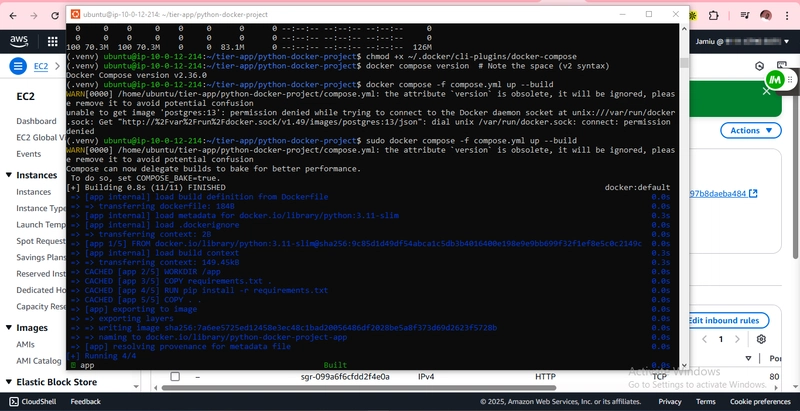Click the hexagon settings icon below the AWS header
This screenshot has width=800, height=411.
[x=760, y=66]
